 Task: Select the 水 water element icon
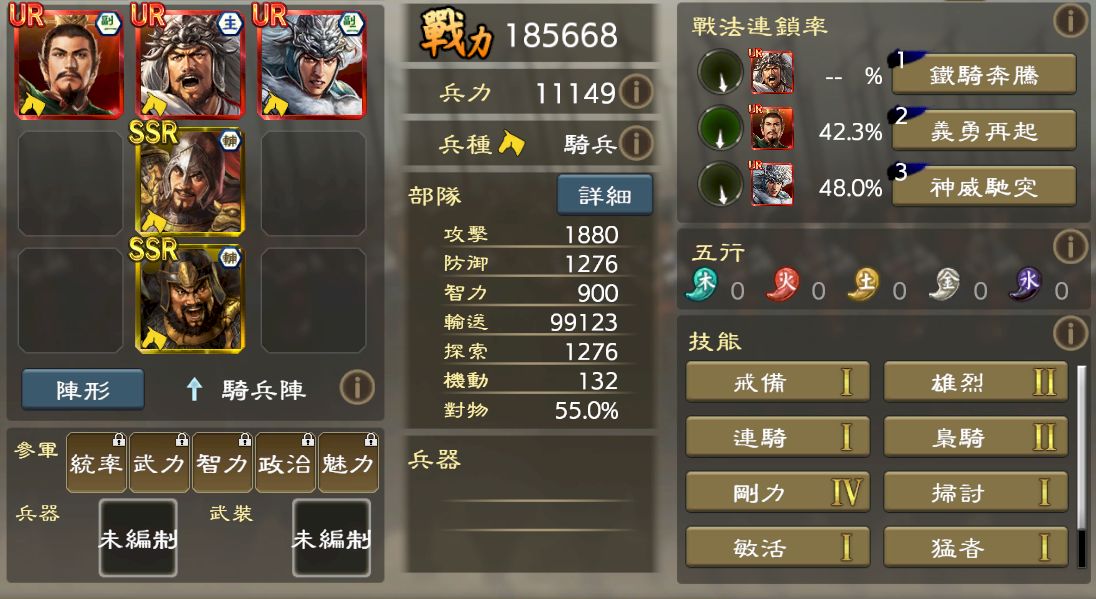1025,284
